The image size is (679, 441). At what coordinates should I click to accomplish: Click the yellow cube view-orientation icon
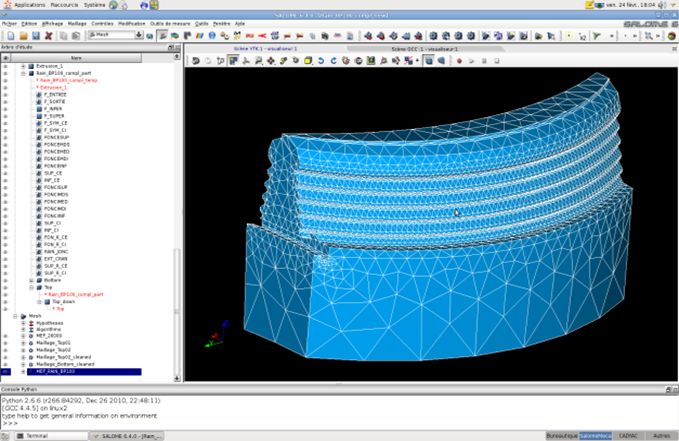point(308,61)
